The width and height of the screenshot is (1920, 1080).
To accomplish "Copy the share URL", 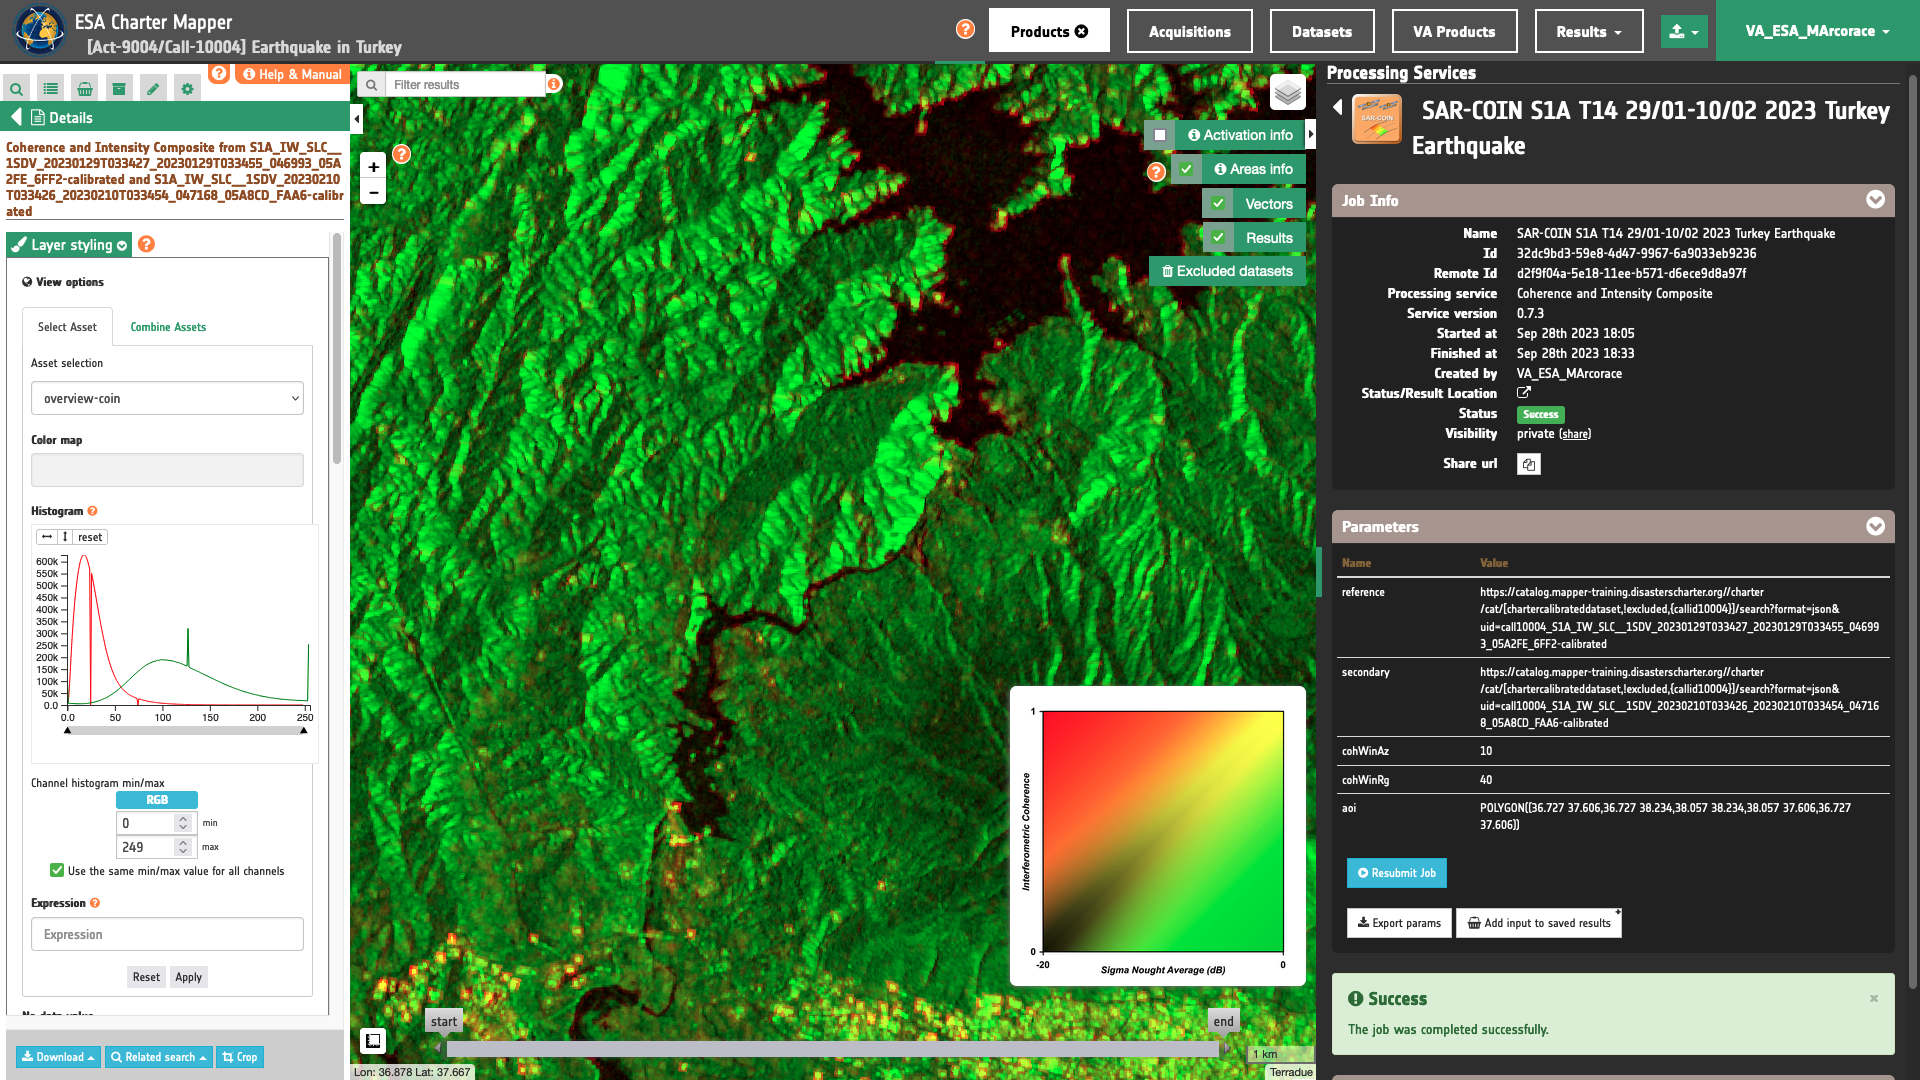I will click(1529, 464).
